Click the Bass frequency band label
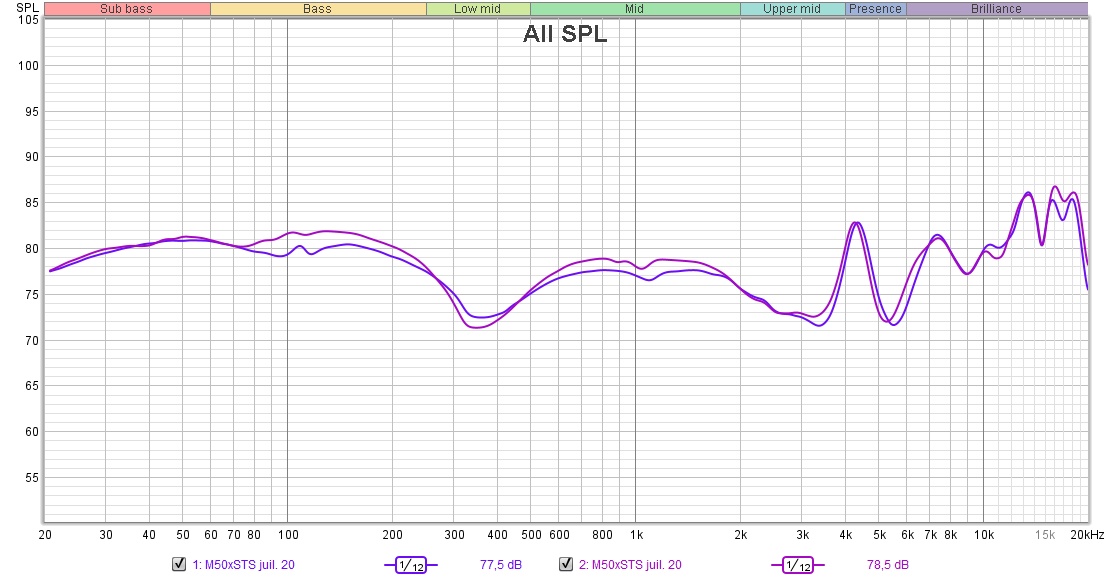The width and height of the screenshot is (1110, 579). (318, 8)
